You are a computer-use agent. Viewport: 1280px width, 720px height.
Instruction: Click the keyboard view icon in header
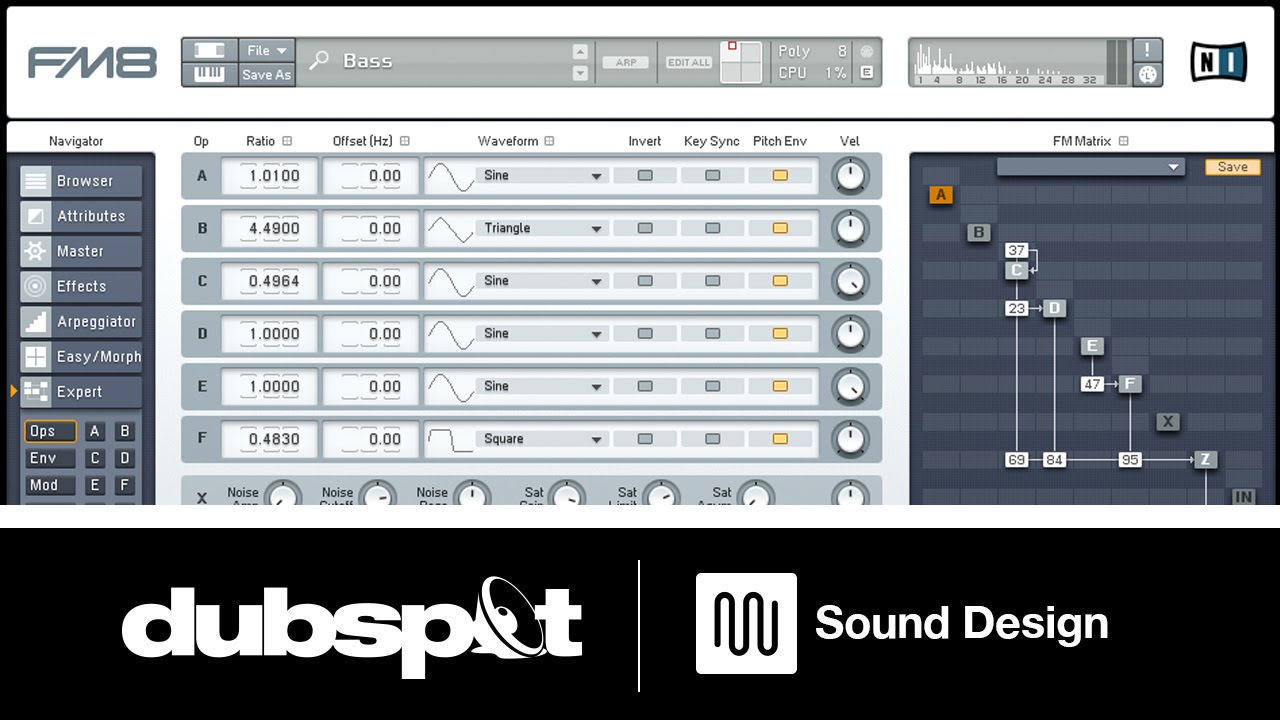[210, 74]
